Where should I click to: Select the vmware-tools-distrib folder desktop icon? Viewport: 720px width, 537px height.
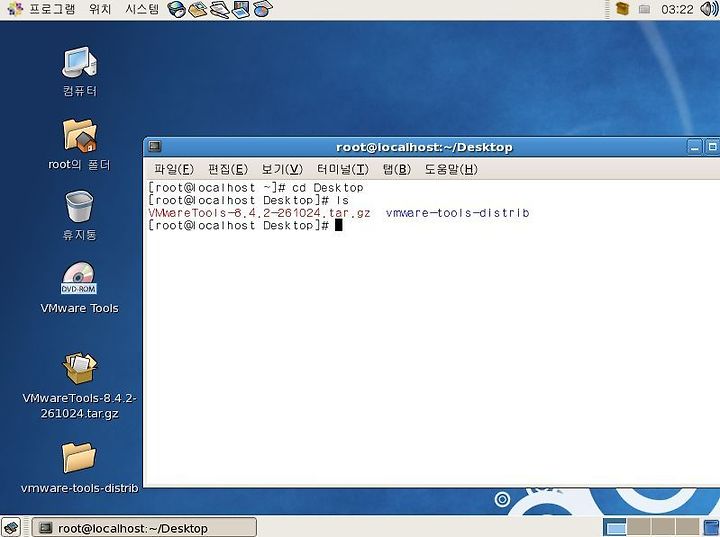(79, 468)
